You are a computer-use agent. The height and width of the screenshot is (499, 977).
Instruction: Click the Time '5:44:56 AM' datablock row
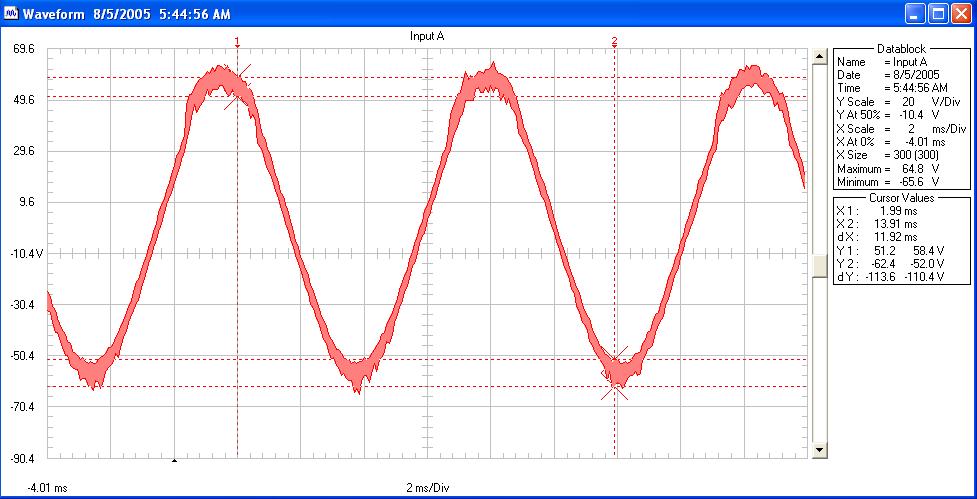pyautogui.click(x=892, y=87)
